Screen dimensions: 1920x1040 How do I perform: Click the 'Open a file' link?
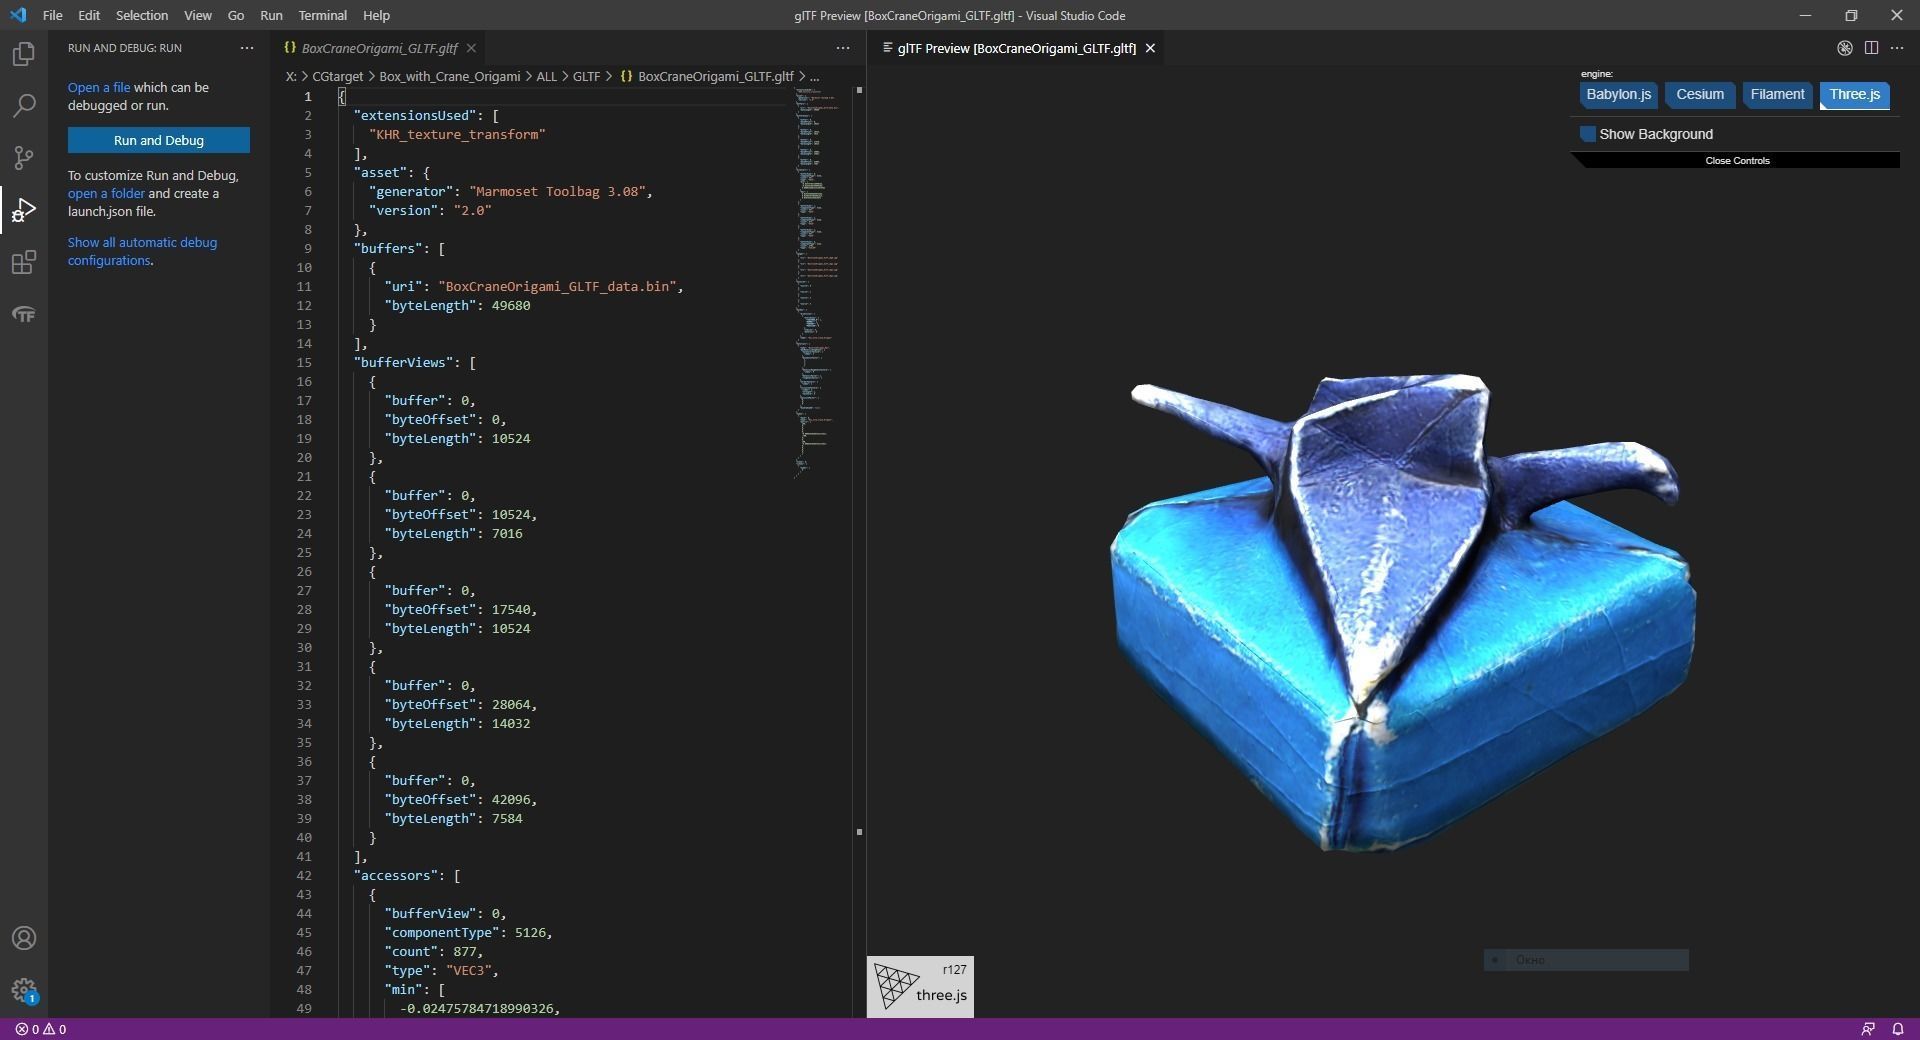(x=99, y=88)
